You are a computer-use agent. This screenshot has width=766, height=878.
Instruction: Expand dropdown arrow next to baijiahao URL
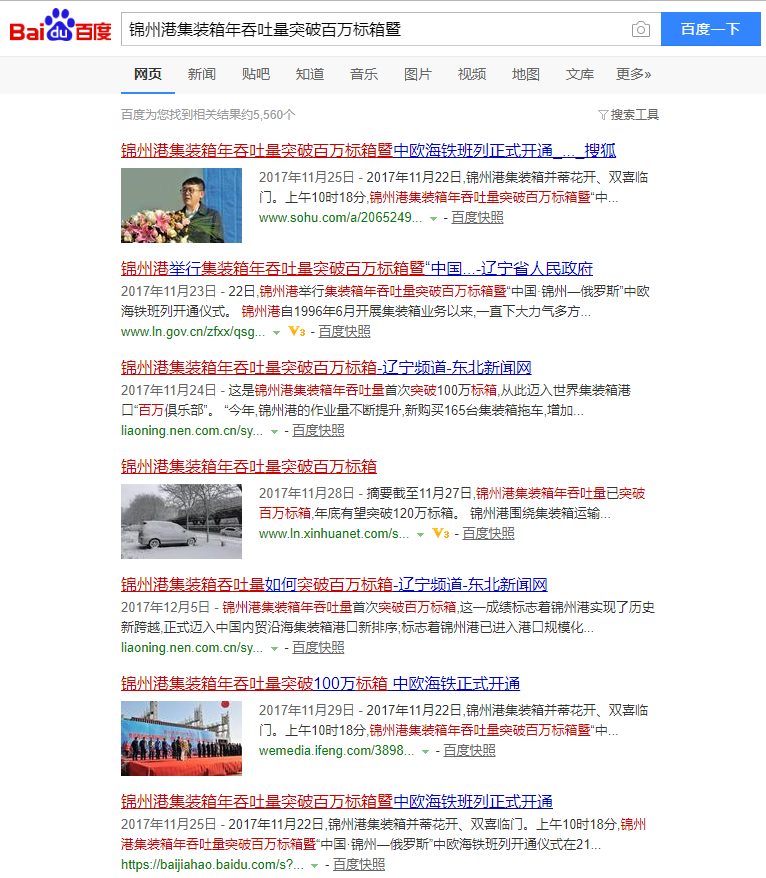coord(315,866)
